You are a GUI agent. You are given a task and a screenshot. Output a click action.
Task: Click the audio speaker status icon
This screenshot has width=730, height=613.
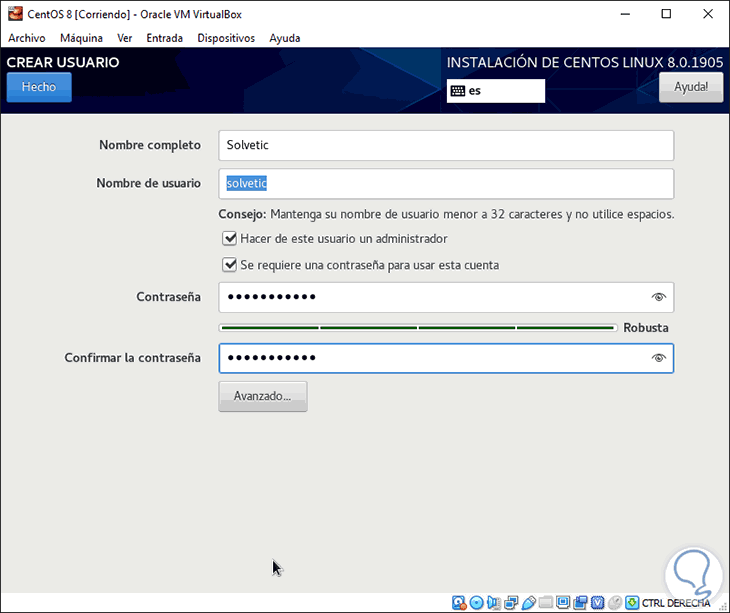click(493, 603)
